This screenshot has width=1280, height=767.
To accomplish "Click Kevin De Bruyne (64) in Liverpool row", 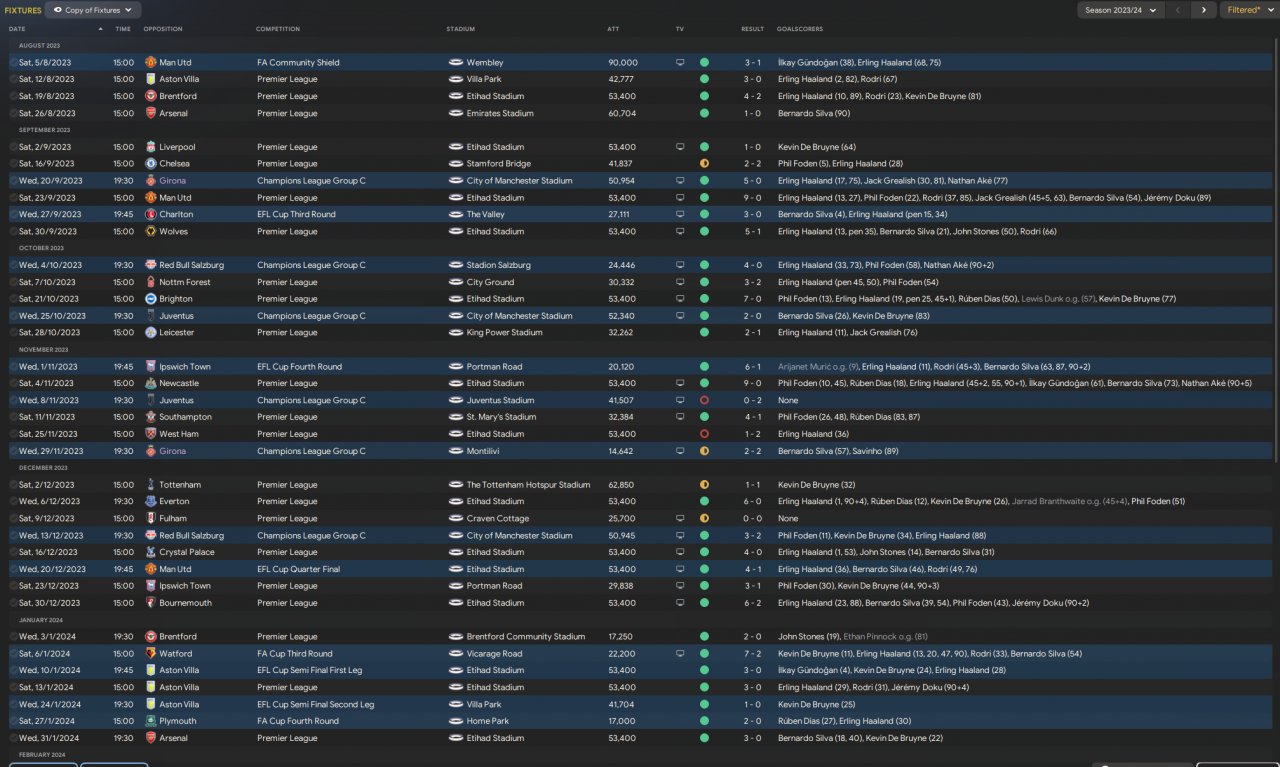I will pos(817,147).
